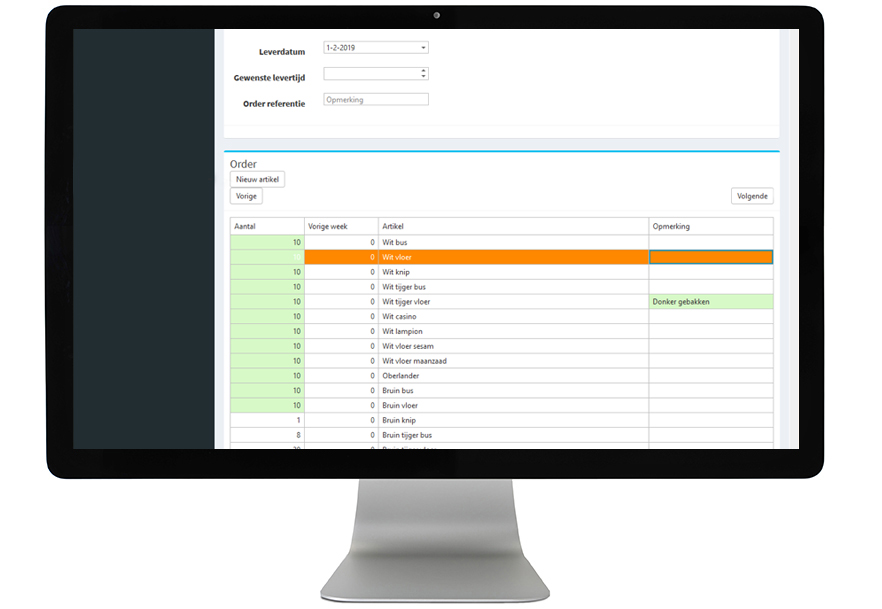The height and width of the screenshot is (609, 882).
Task: Click the Aantal column header
Action: [267, 227]
